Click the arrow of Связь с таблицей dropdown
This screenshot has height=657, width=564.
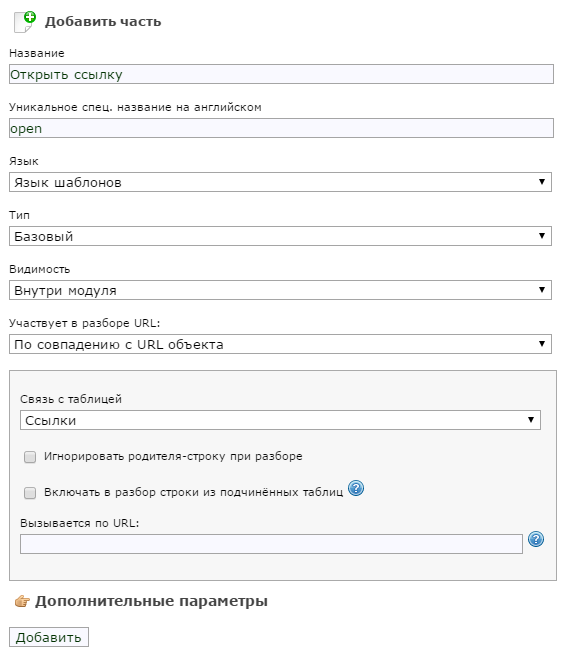click(531, 420)
